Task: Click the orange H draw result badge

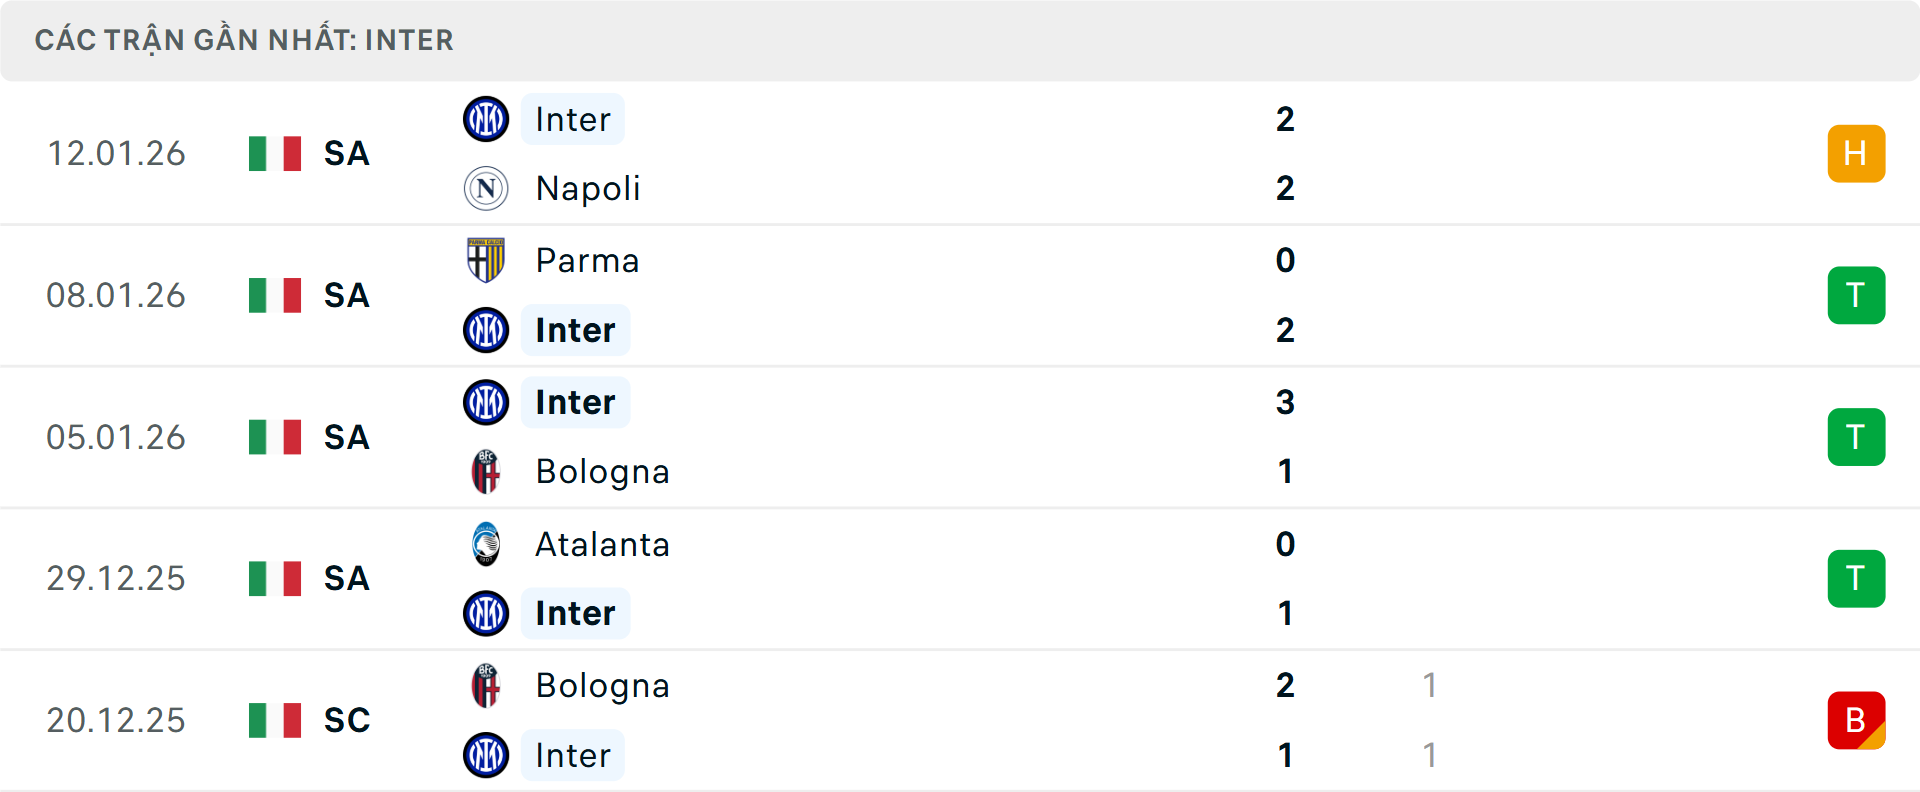Action: click(1856, 153)
